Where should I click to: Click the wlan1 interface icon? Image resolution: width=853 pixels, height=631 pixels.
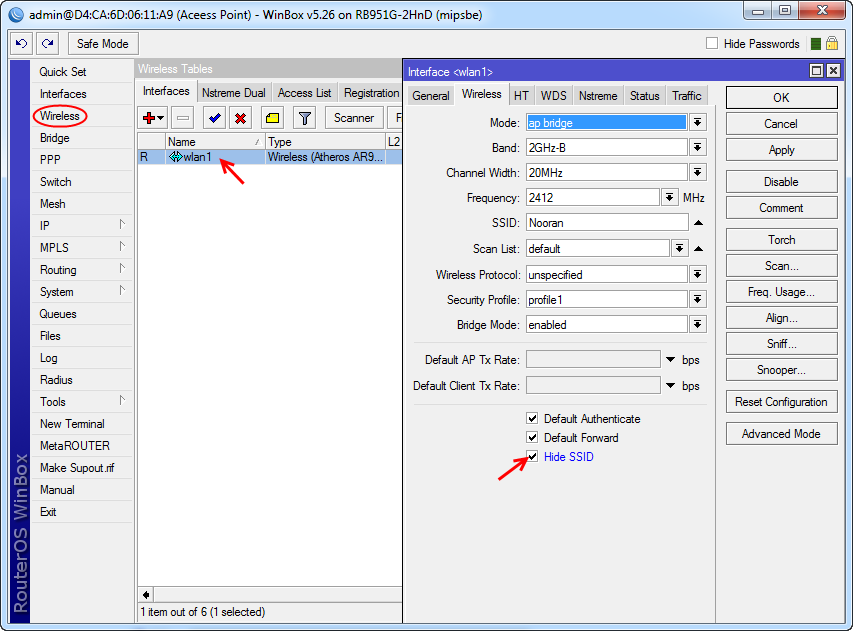coord(175,157)
